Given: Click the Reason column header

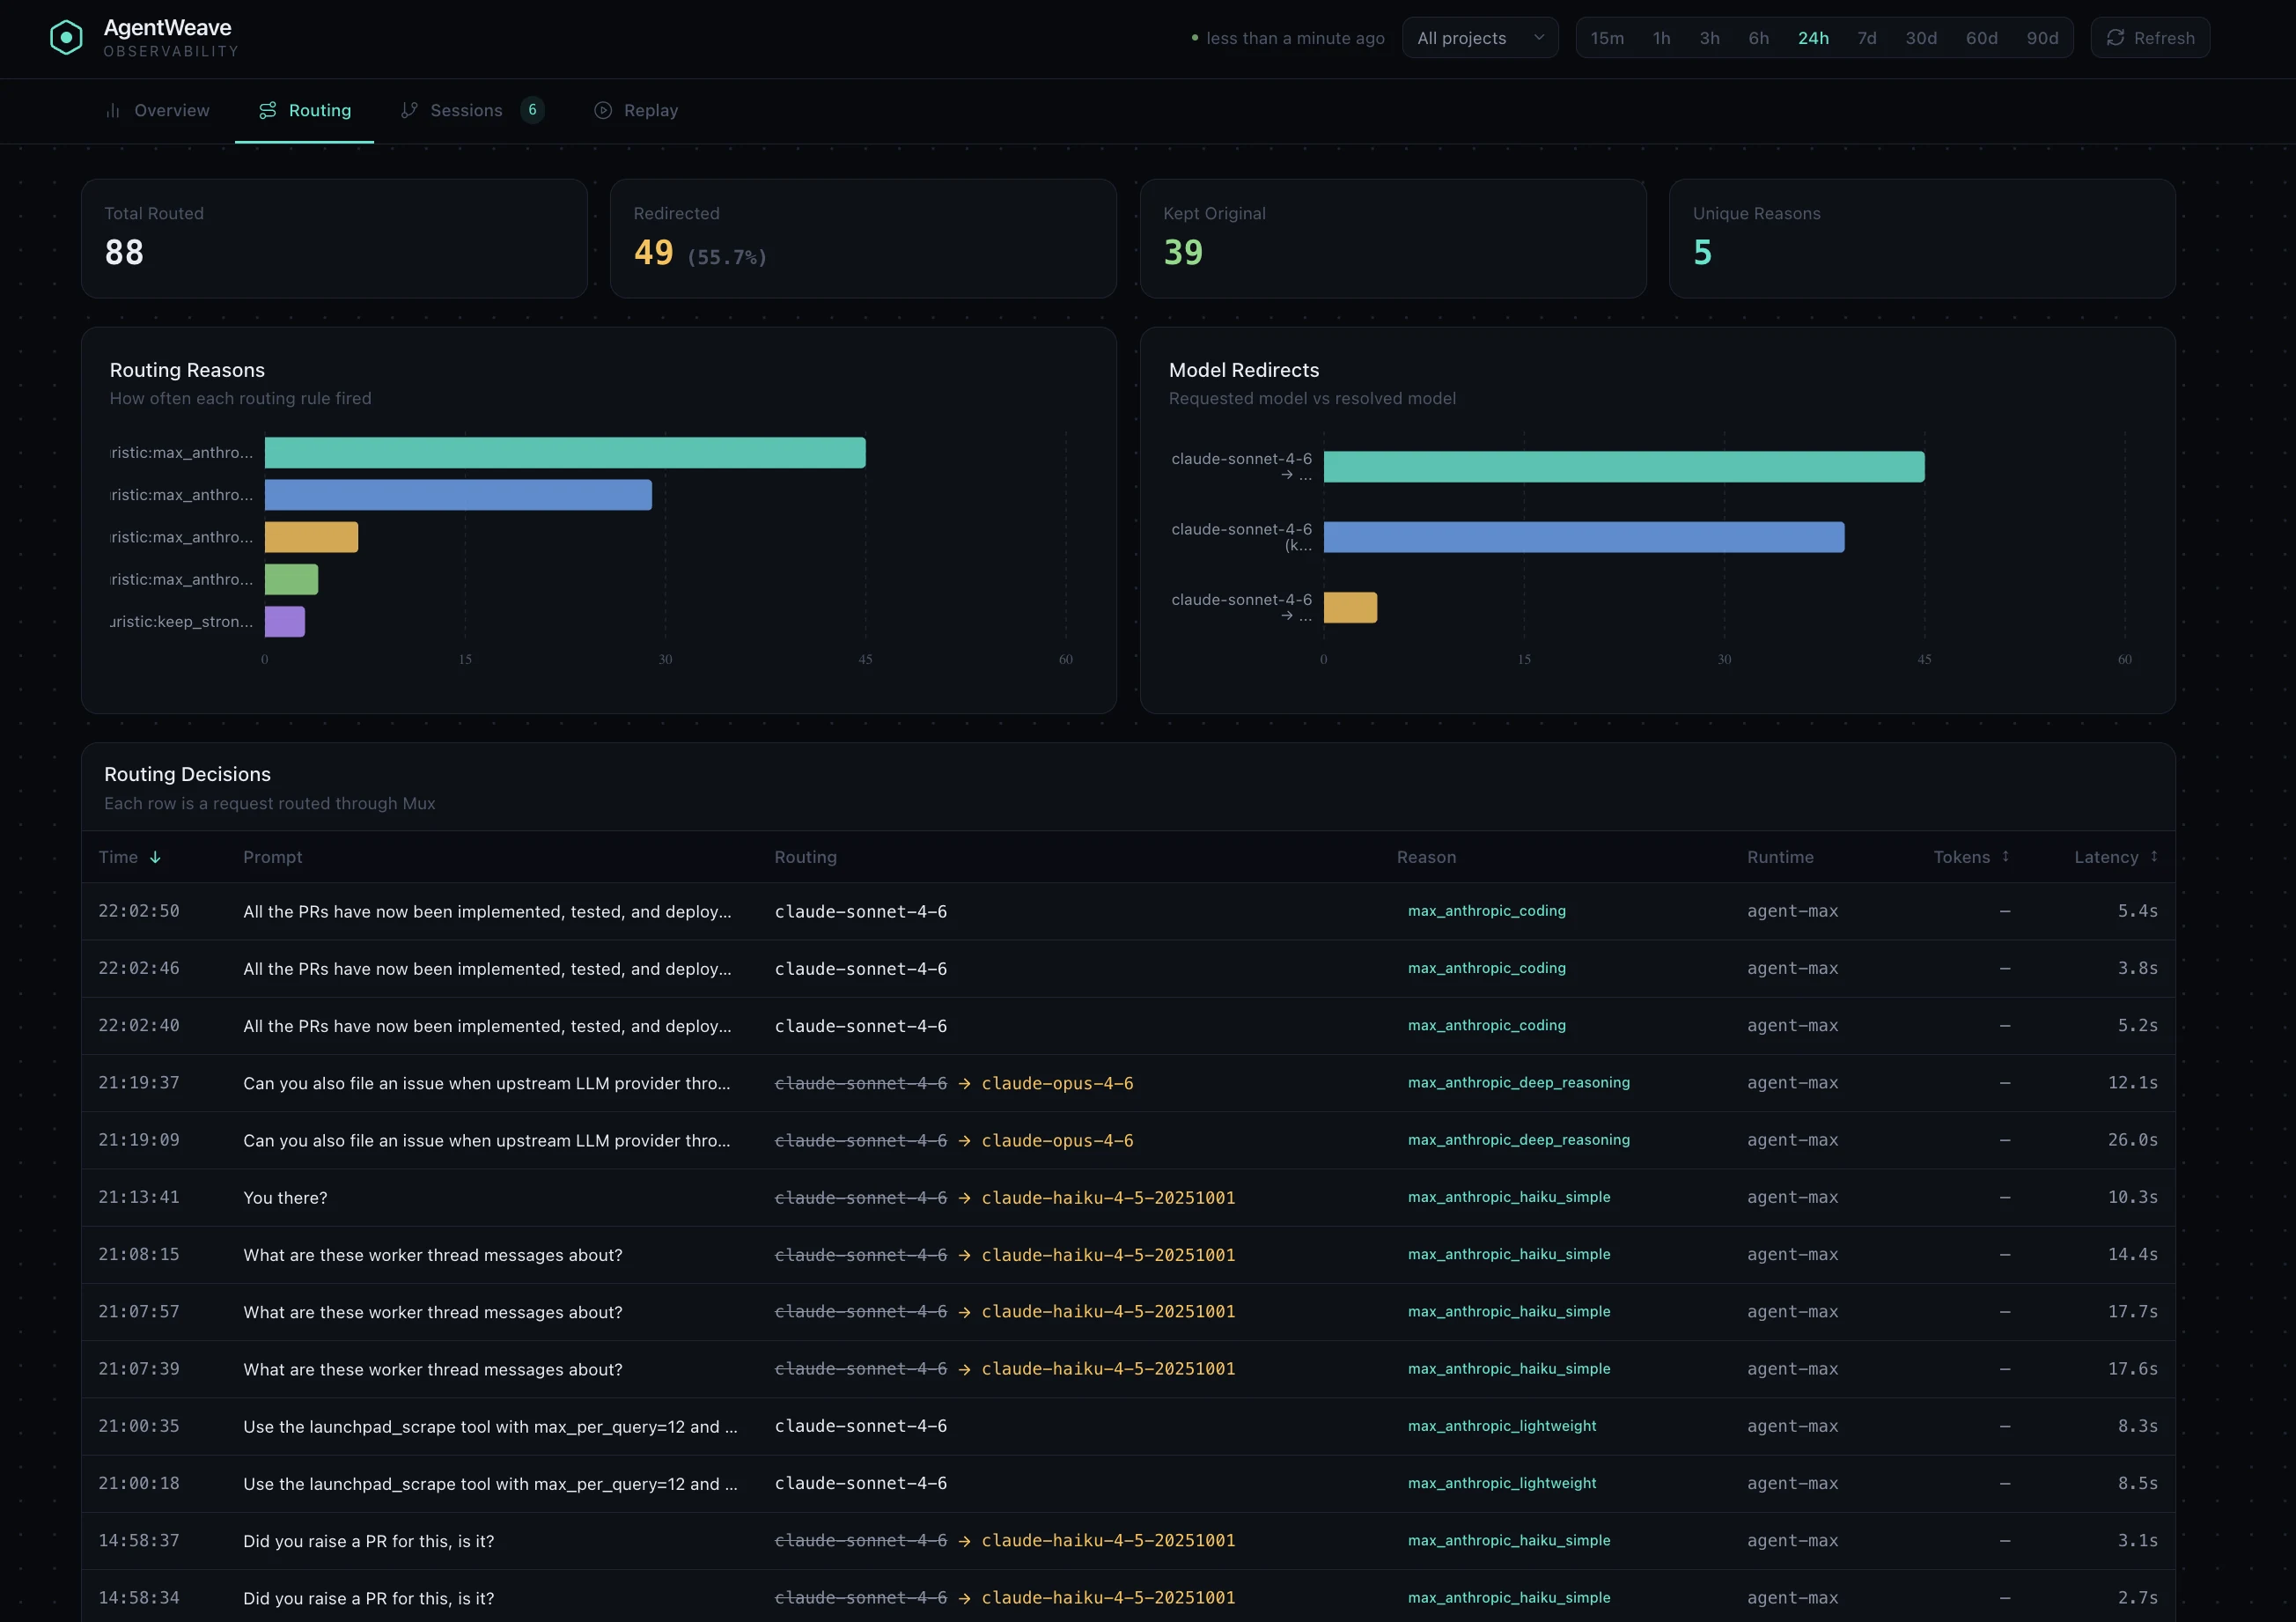Looking at the screenshot, I should point(1426,857).
